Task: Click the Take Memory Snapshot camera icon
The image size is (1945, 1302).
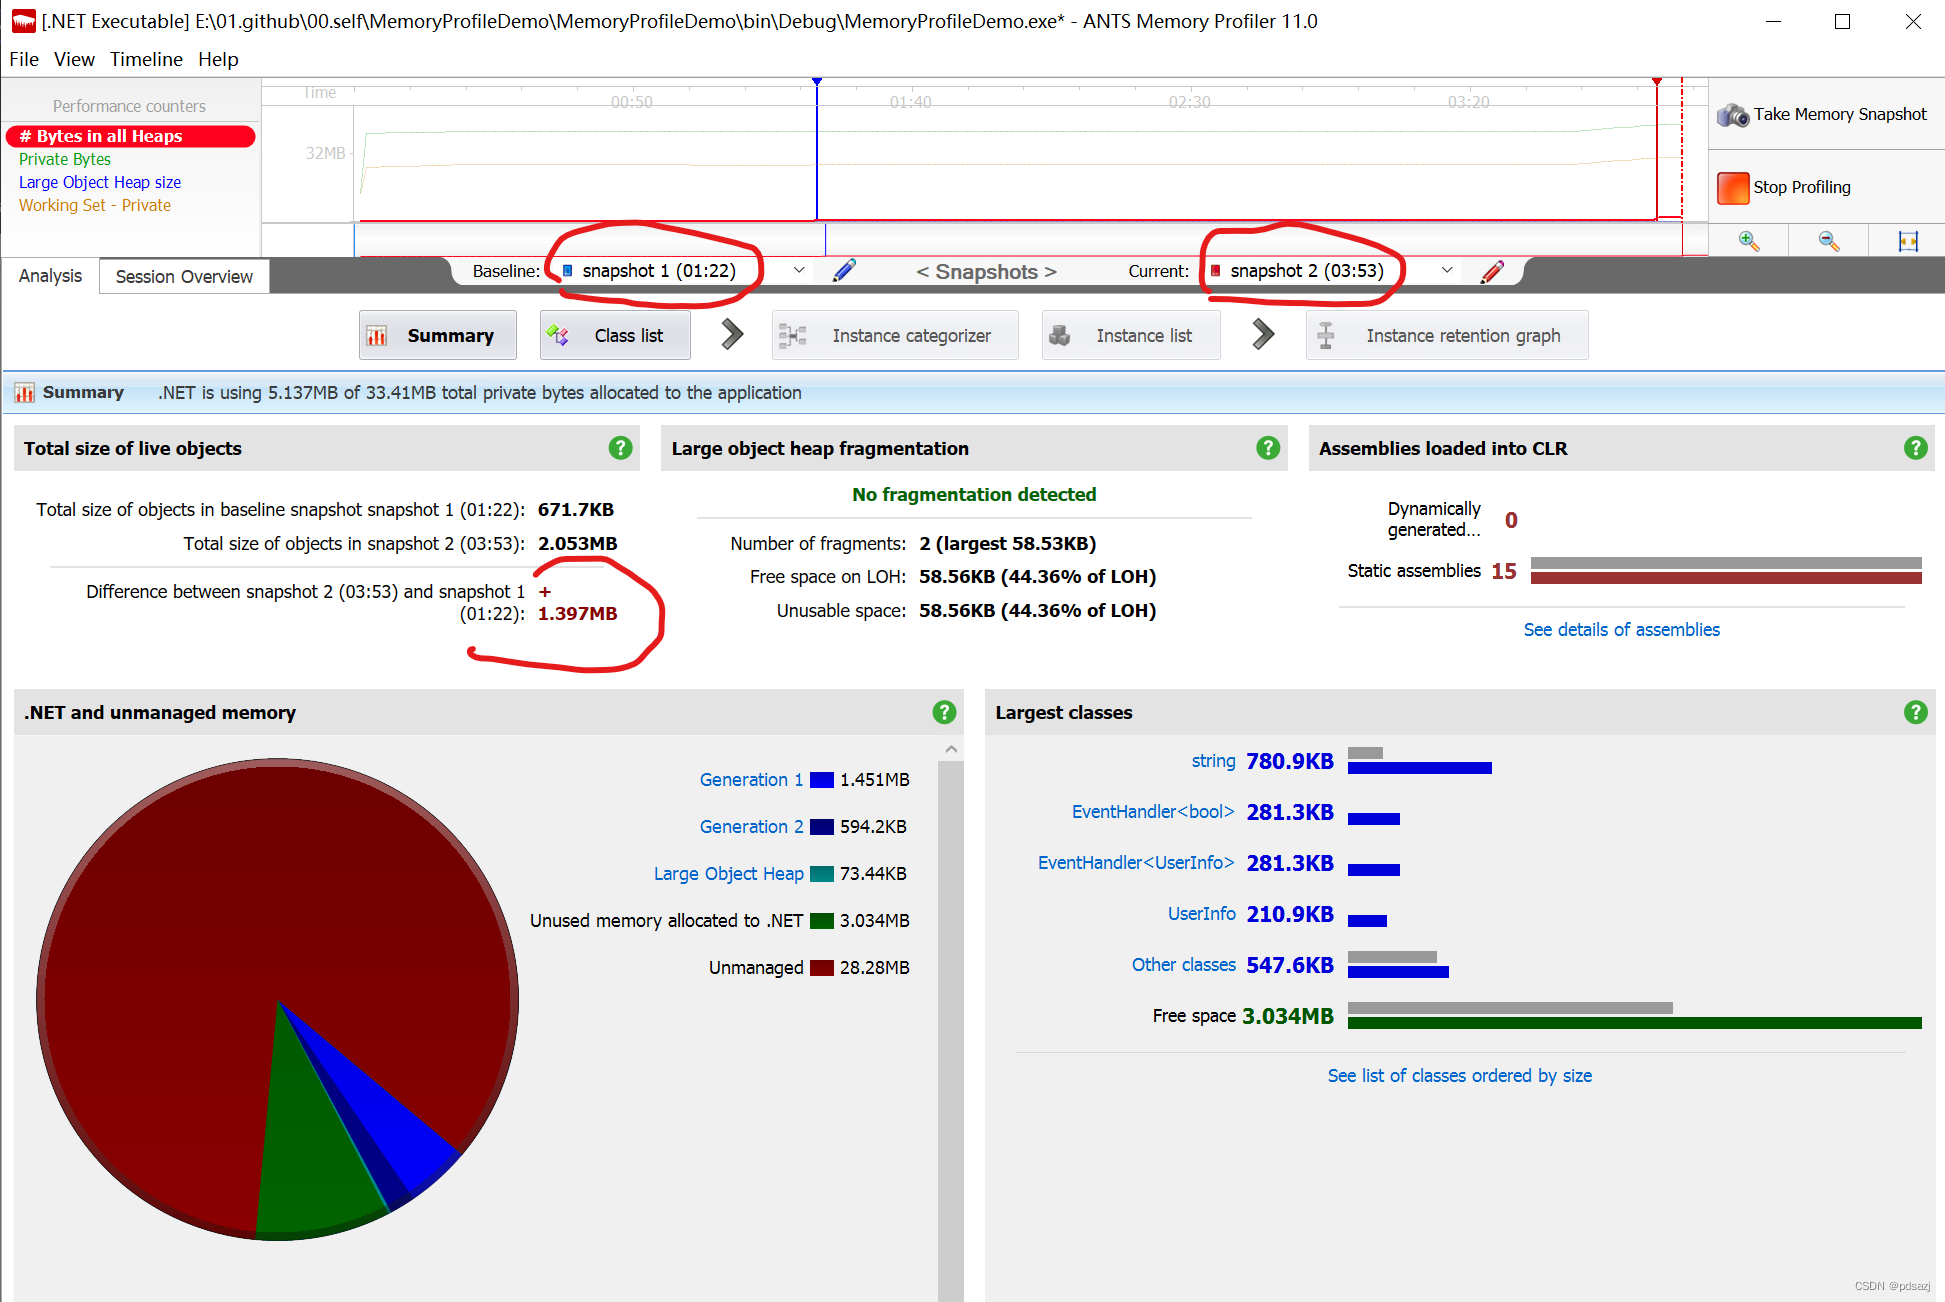Action: (x=1733, y=115)
